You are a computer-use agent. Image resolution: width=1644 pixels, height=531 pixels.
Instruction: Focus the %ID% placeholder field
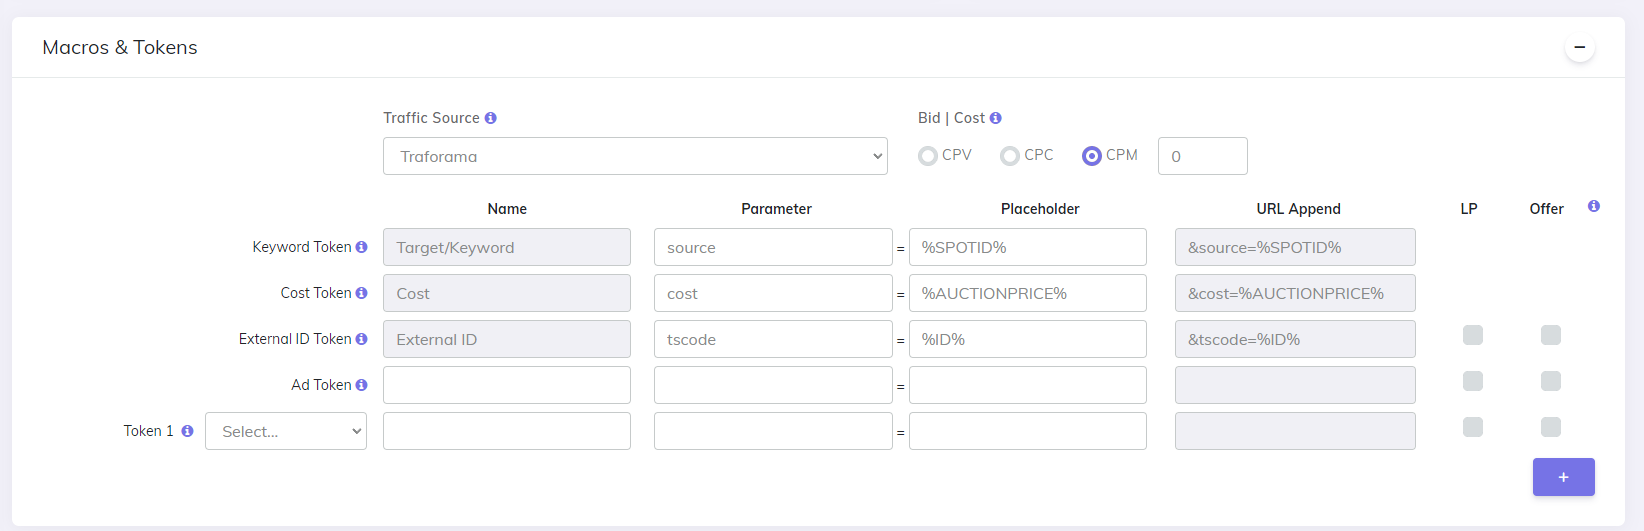[1028, 339]
